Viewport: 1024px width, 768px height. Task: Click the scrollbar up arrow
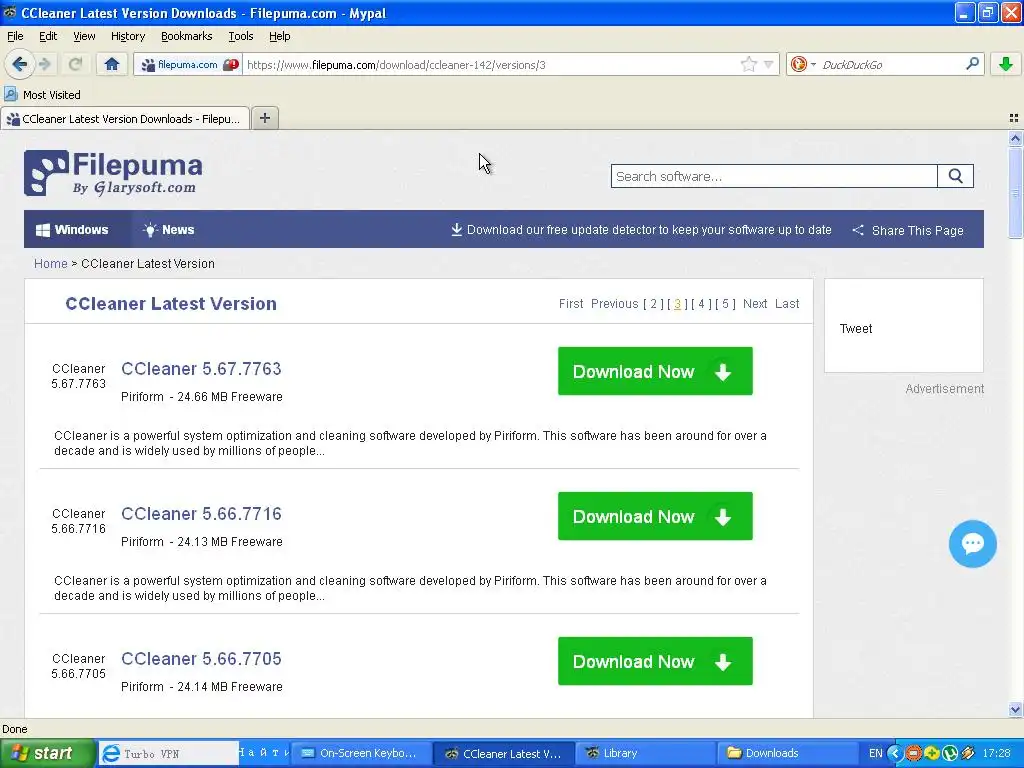[1015, 138]
